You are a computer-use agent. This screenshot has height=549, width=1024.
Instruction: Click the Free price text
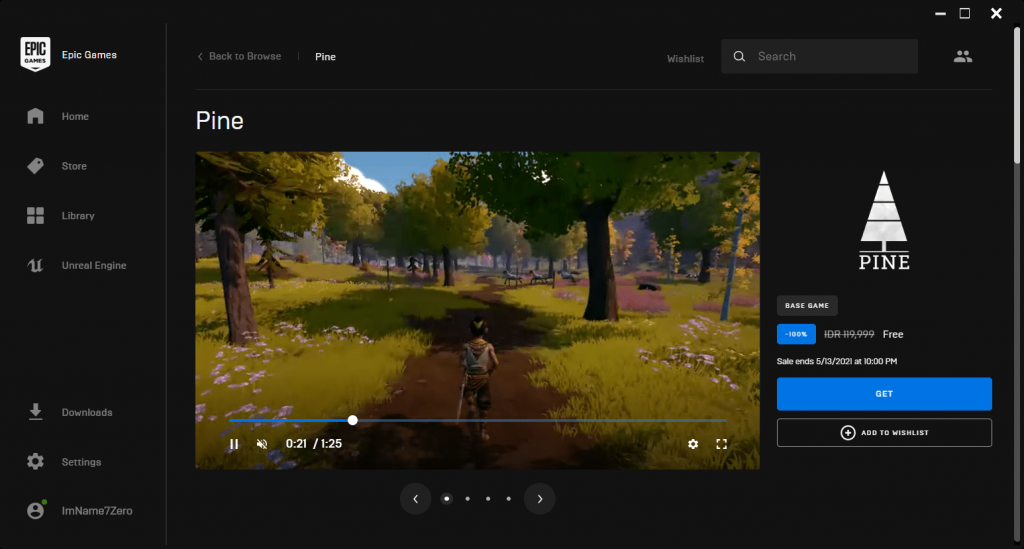[x=893, y=334]
